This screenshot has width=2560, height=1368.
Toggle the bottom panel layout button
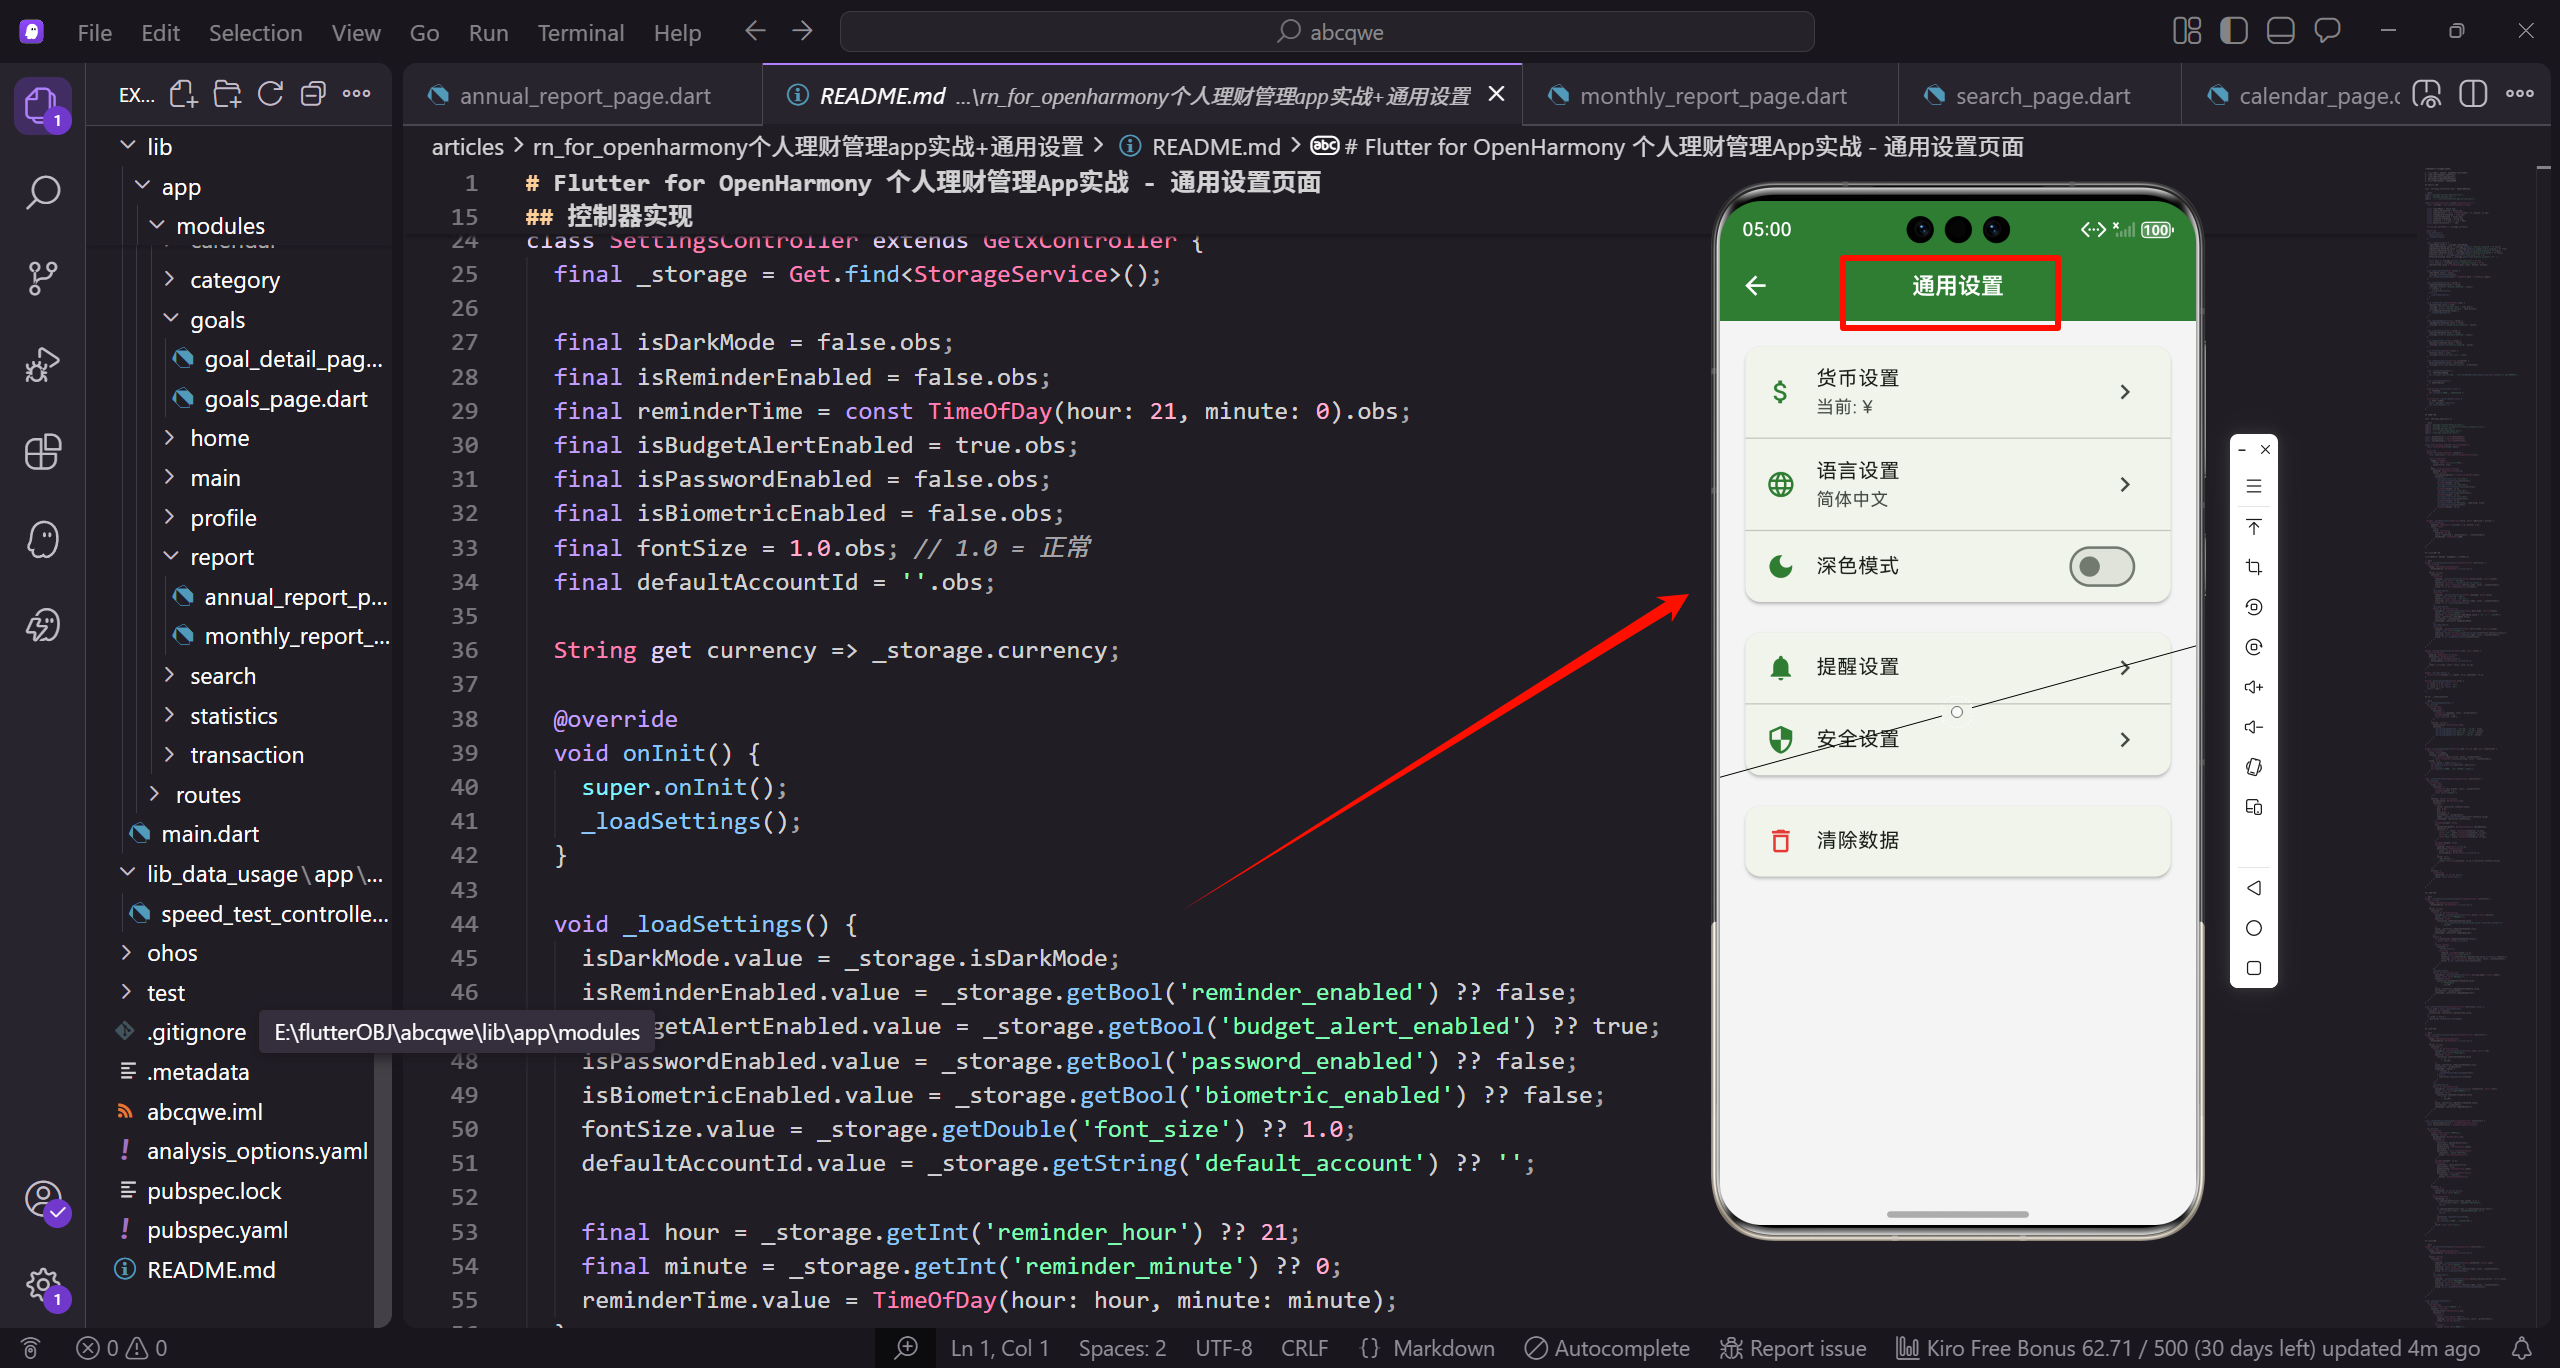tap(2280, 31)
